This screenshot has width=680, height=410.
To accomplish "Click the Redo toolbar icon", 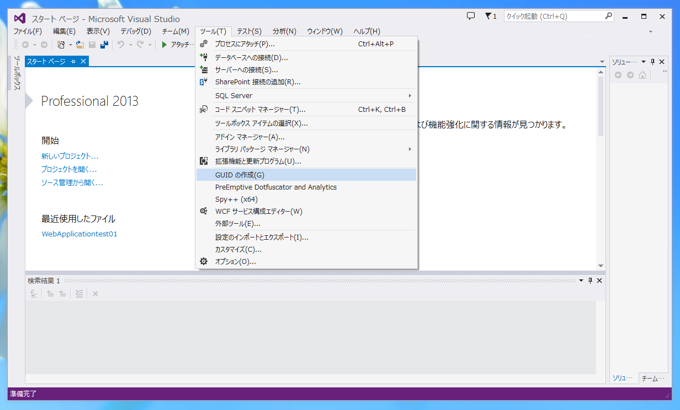I will [x=140, y=45].
